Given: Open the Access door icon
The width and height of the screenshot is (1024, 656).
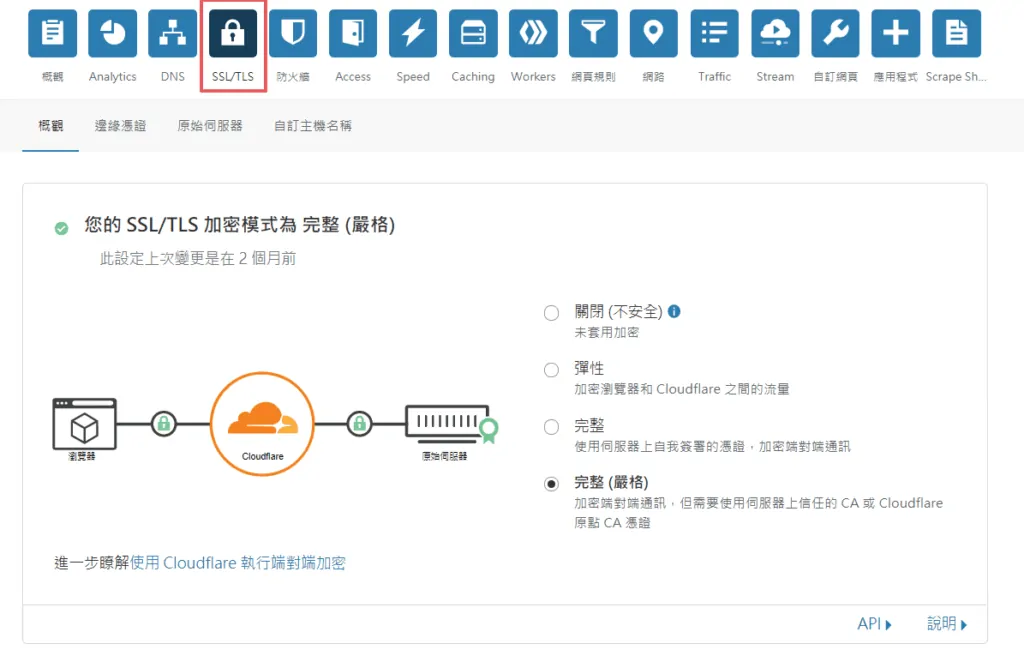Looking at the screenshot, I should (353, 33).
